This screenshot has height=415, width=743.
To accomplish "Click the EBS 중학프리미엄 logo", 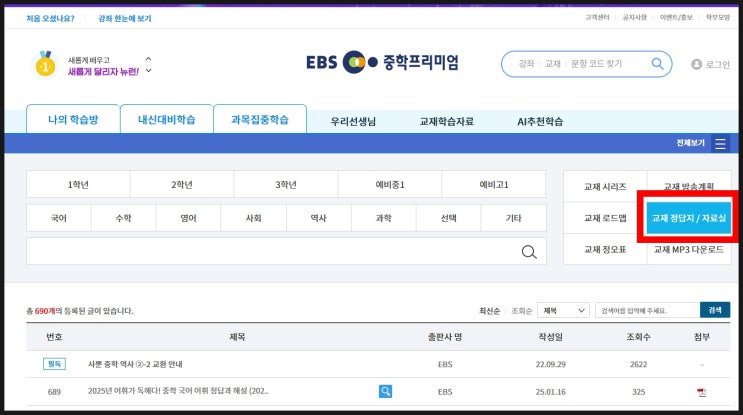I will (x=382, y=62).
